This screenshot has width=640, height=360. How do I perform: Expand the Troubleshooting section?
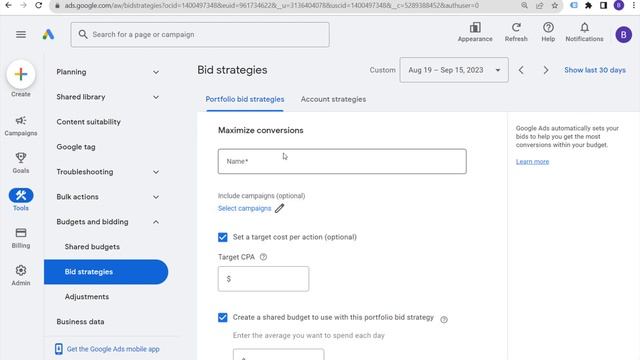click(156, 172)
